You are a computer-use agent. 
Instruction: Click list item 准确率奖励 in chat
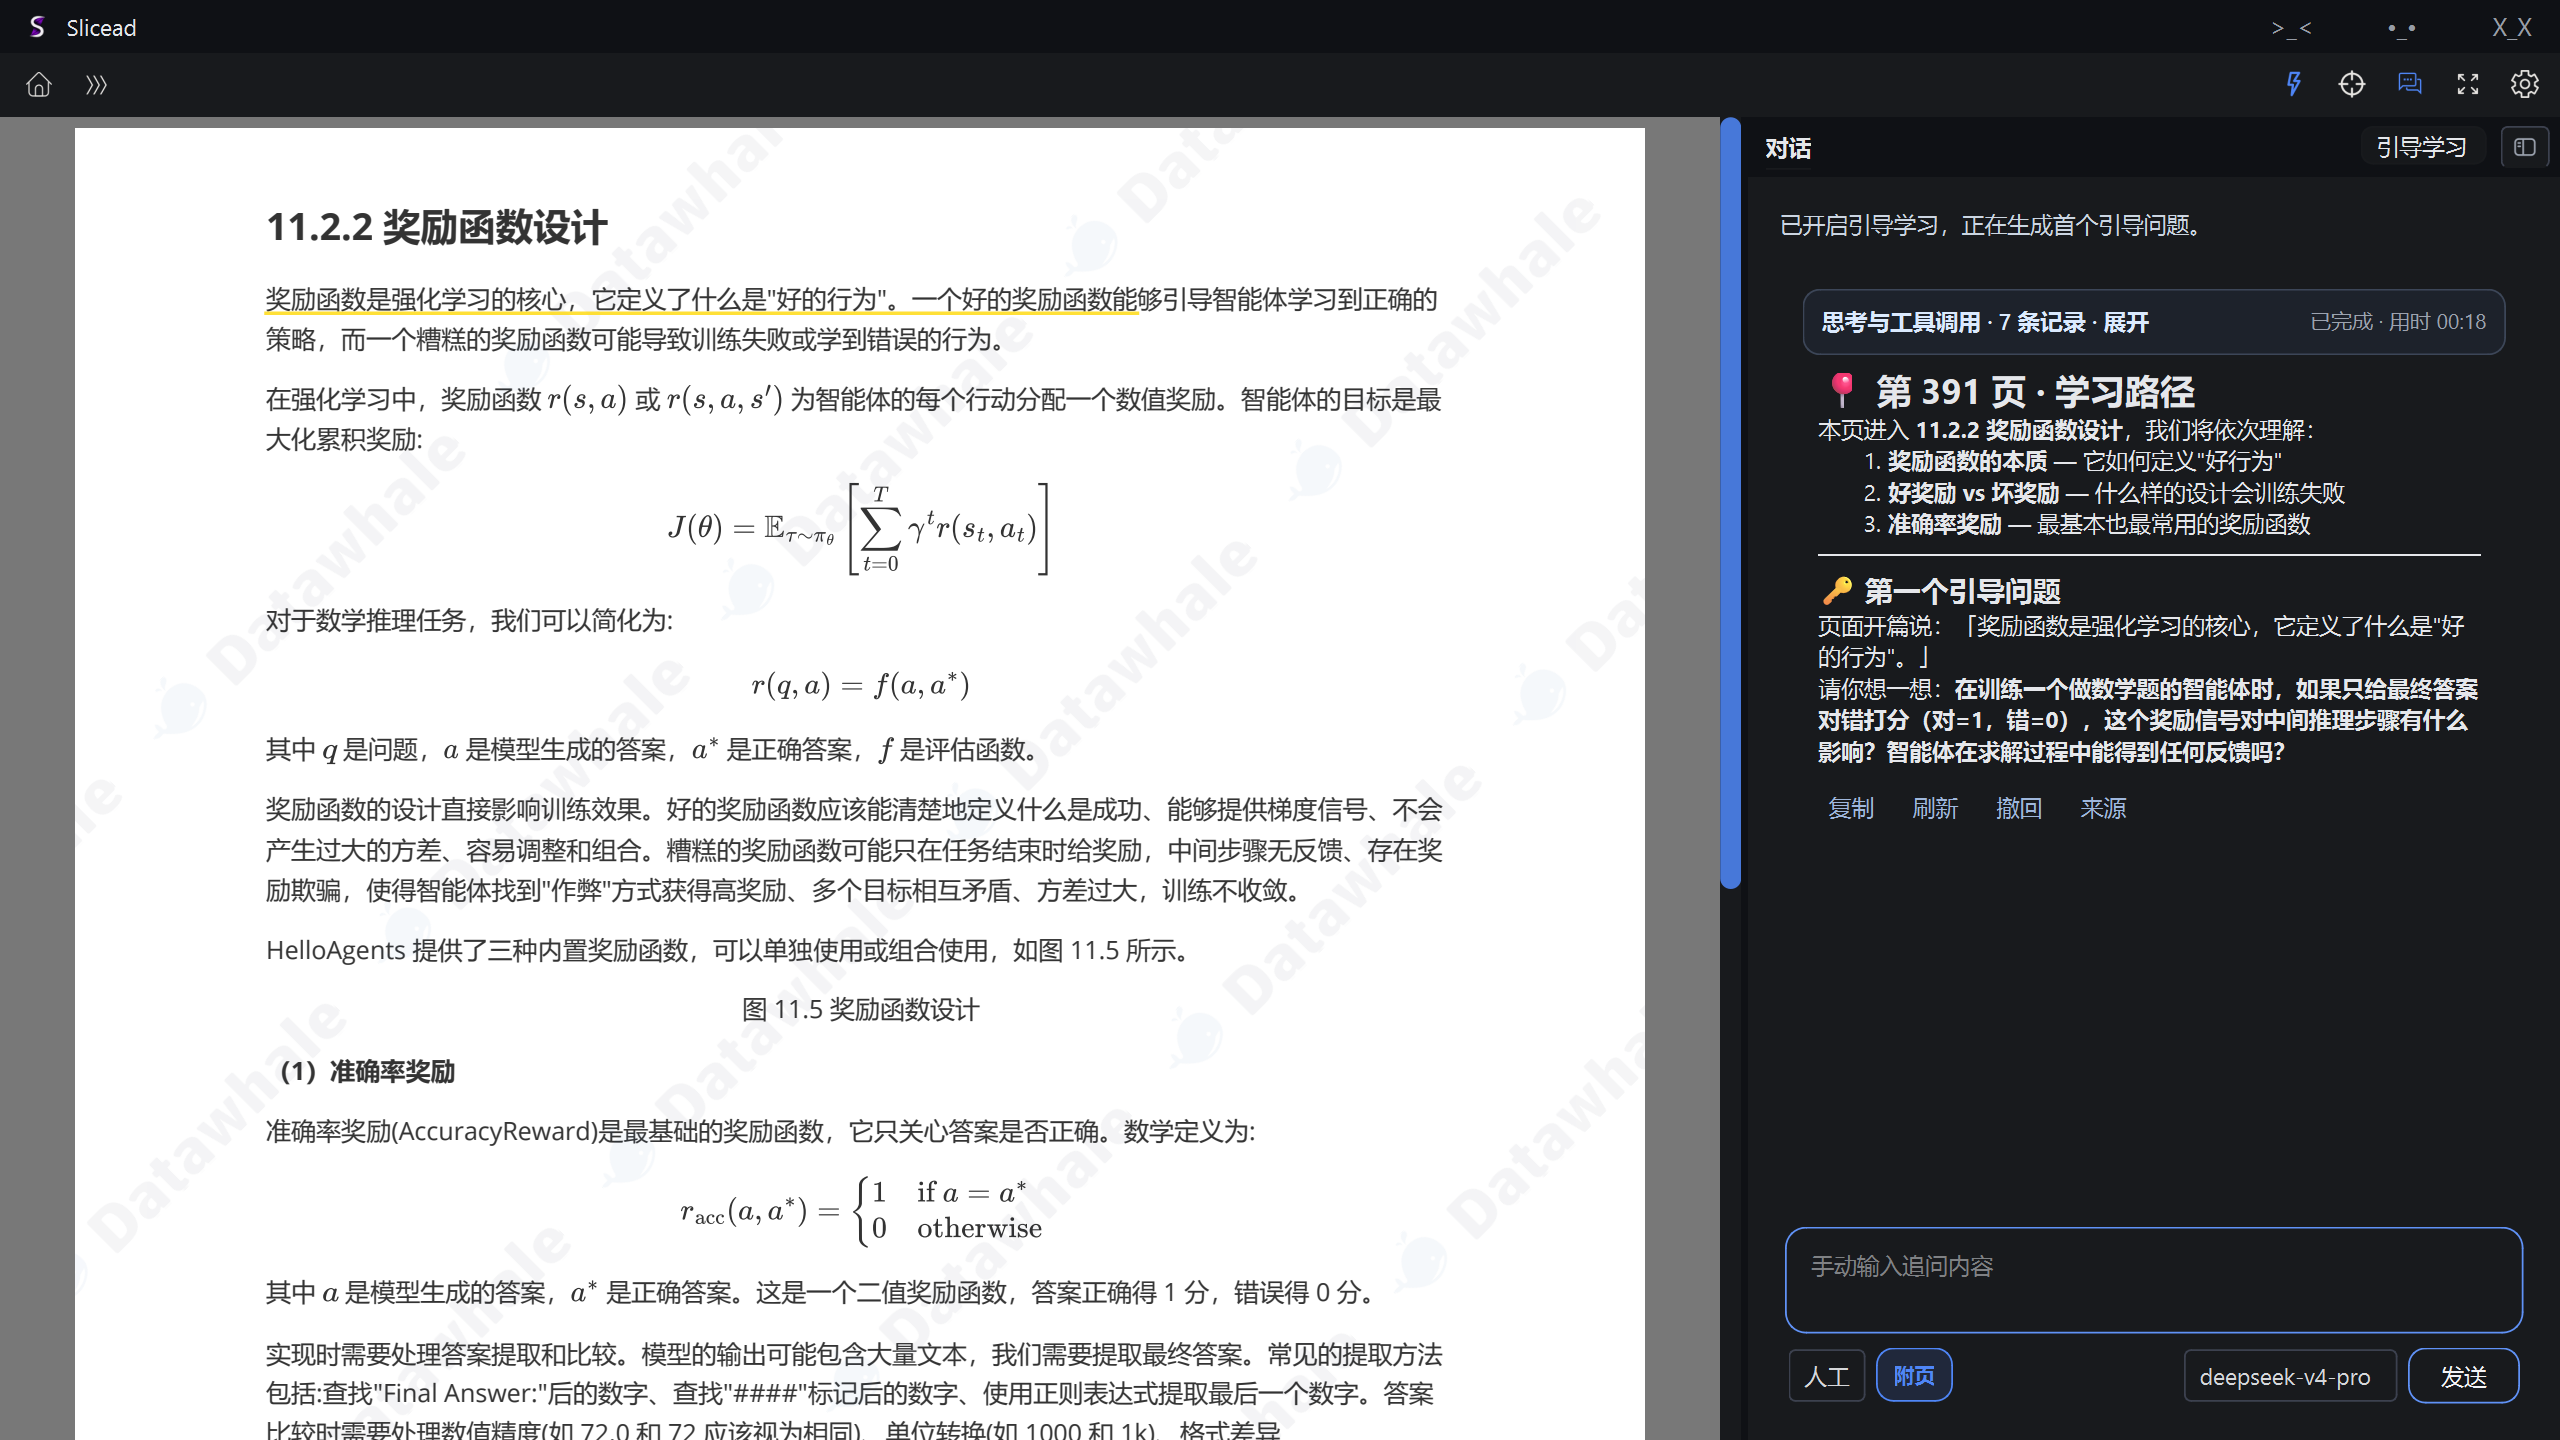[1944, 524]
